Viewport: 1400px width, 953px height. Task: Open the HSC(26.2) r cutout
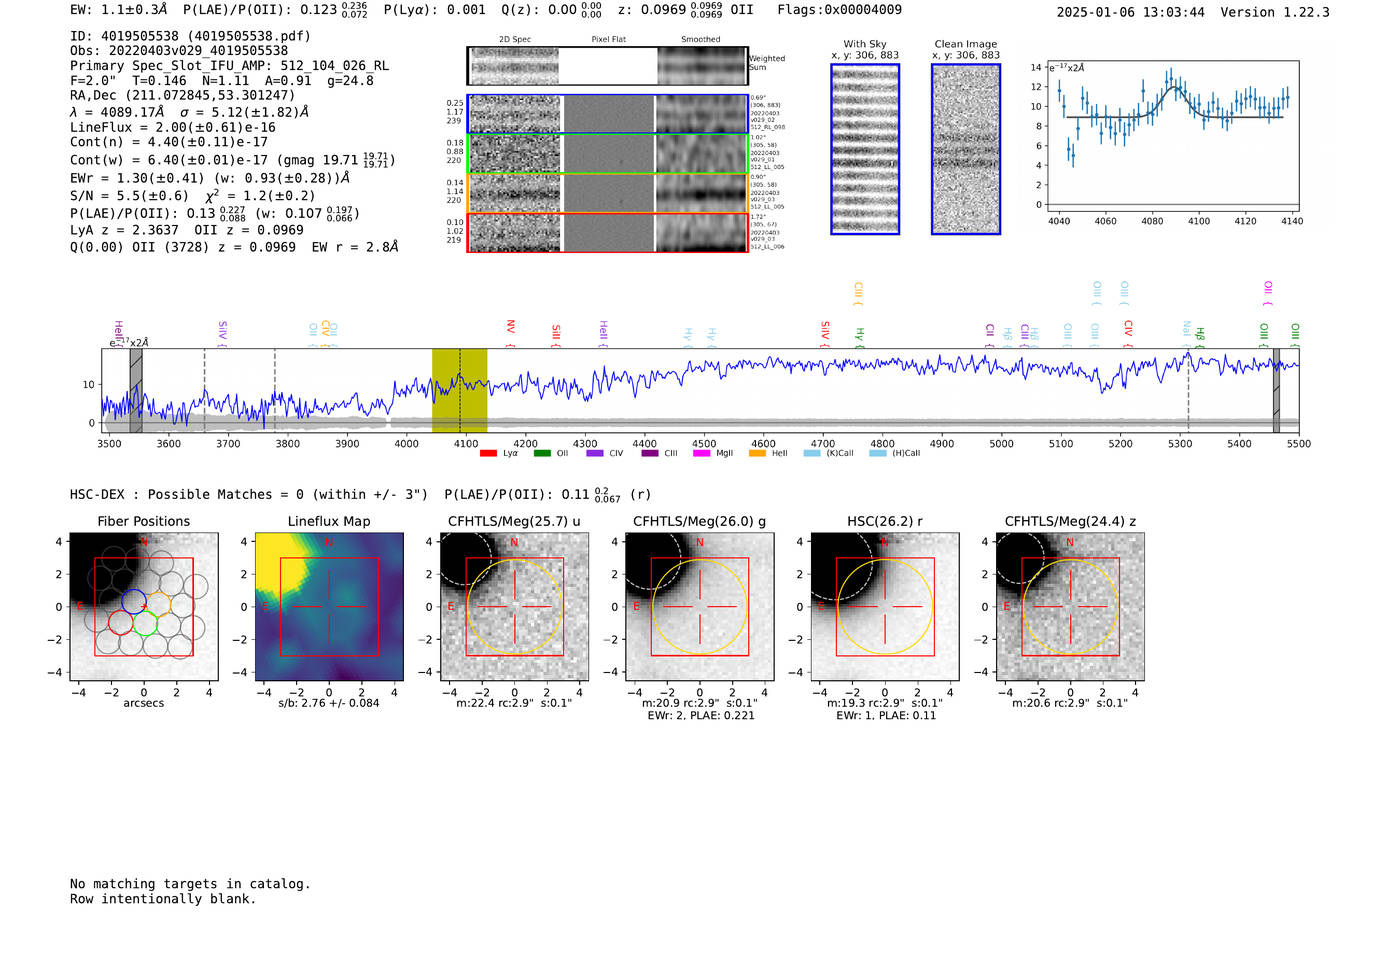[885, 607]
